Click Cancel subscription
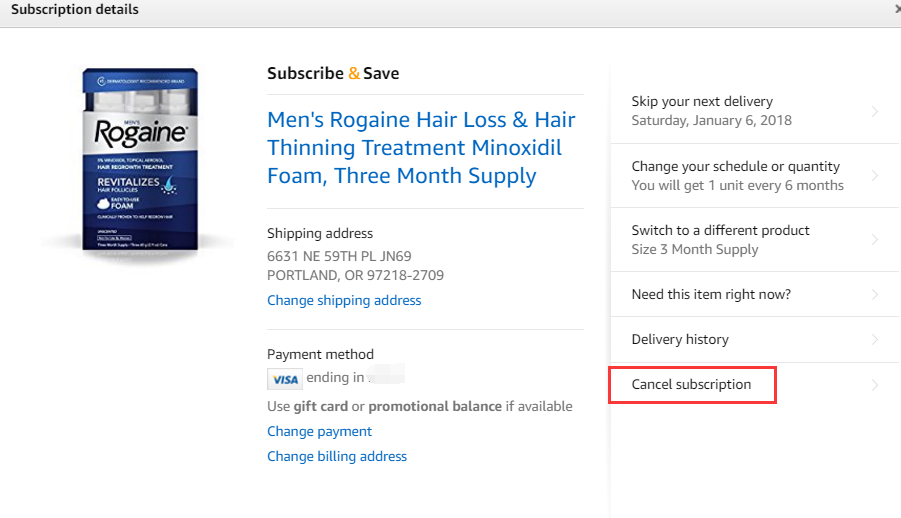The height and width of the screenshot is (518, 901). tap(692, 384)
